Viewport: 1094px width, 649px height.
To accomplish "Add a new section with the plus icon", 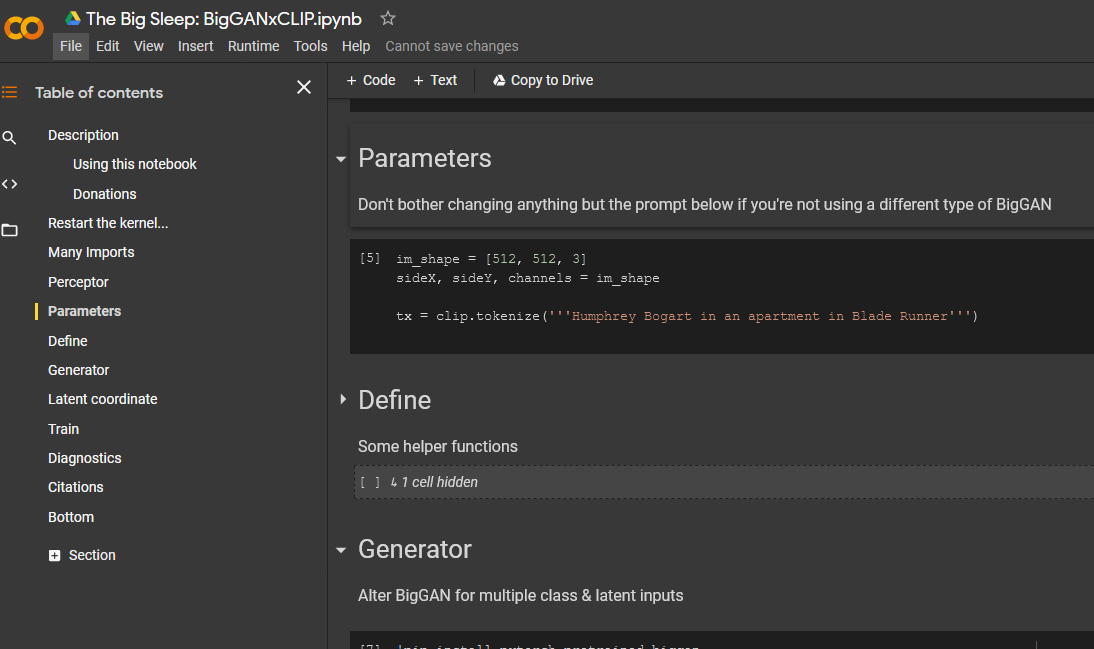I will coord(54,555).
